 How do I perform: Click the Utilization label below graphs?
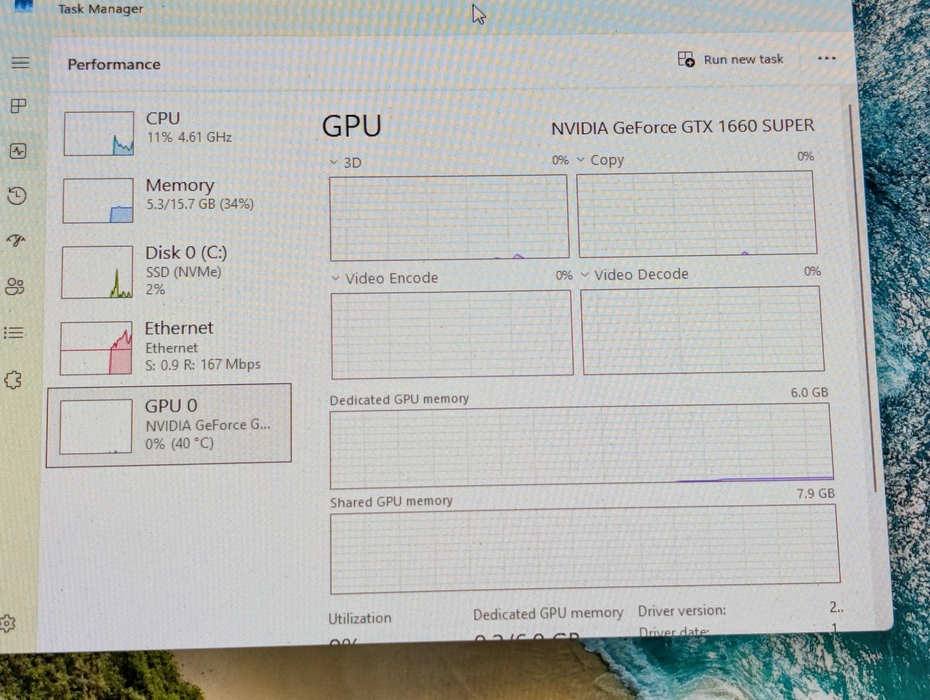click(360, 618)
